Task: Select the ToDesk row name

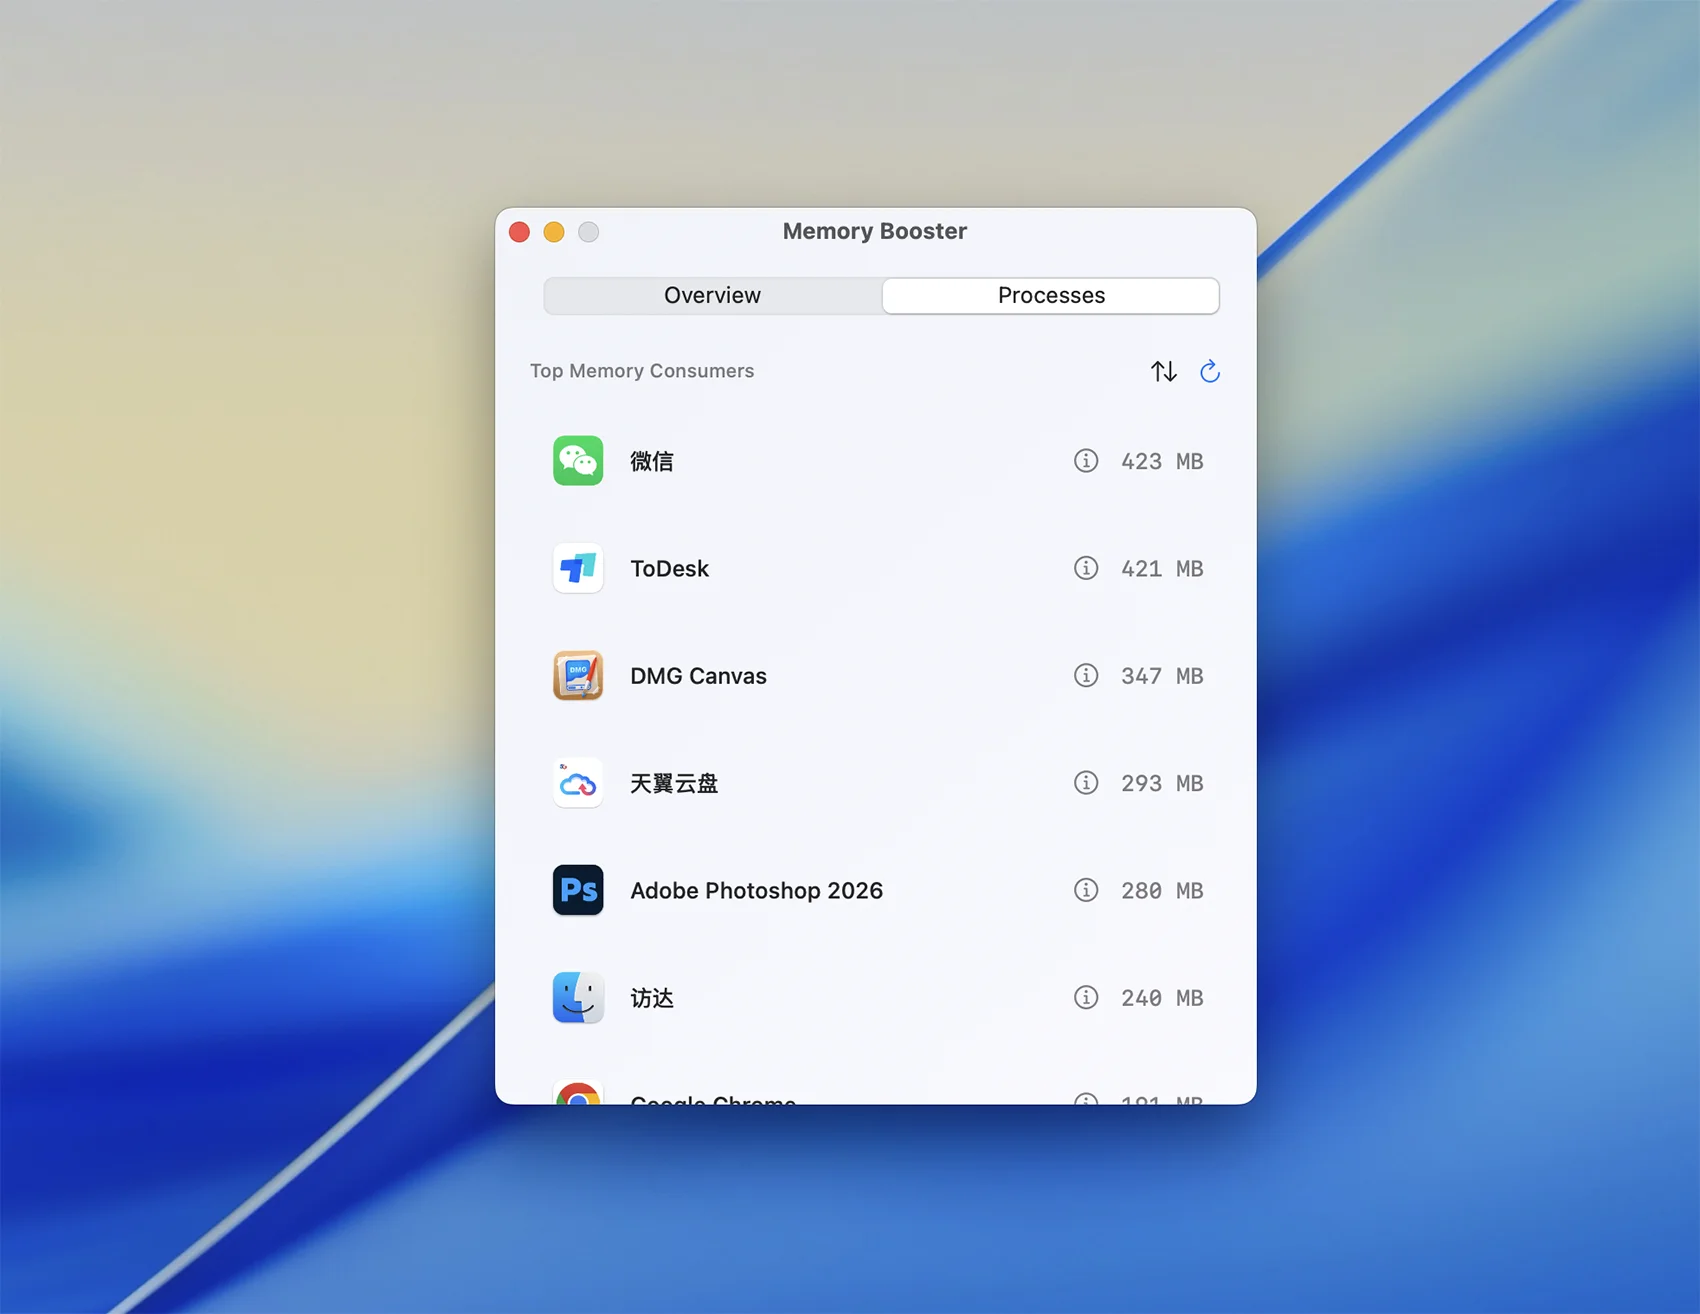Action: [669, 569]
